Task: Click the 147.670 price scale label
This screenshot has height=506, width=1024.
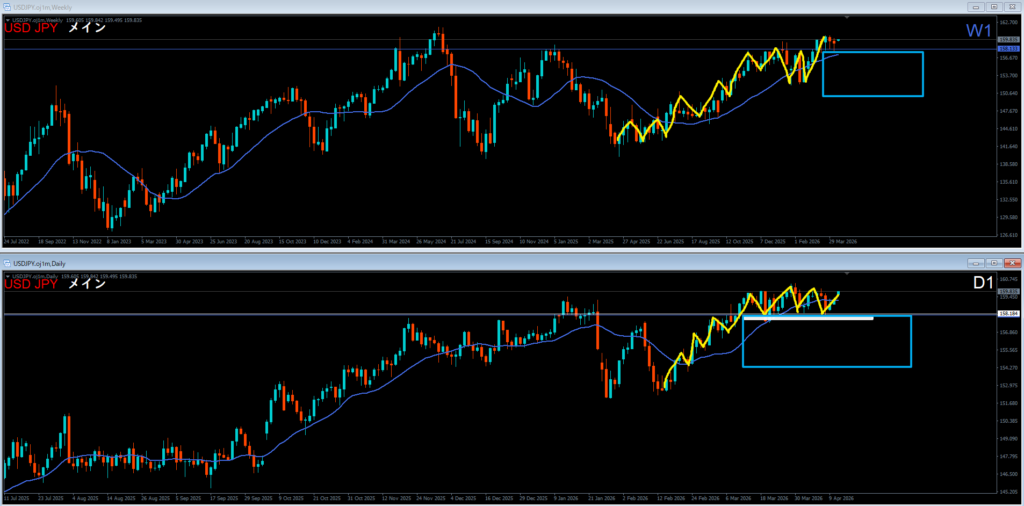Action: [x=1008, y=111]
